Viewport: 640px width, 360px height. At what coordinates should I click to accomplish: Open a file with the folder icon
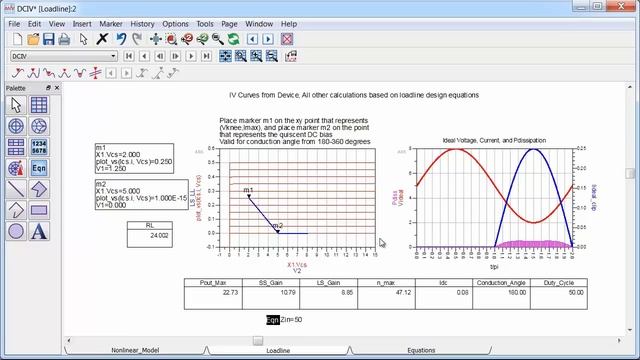(33, 39)
